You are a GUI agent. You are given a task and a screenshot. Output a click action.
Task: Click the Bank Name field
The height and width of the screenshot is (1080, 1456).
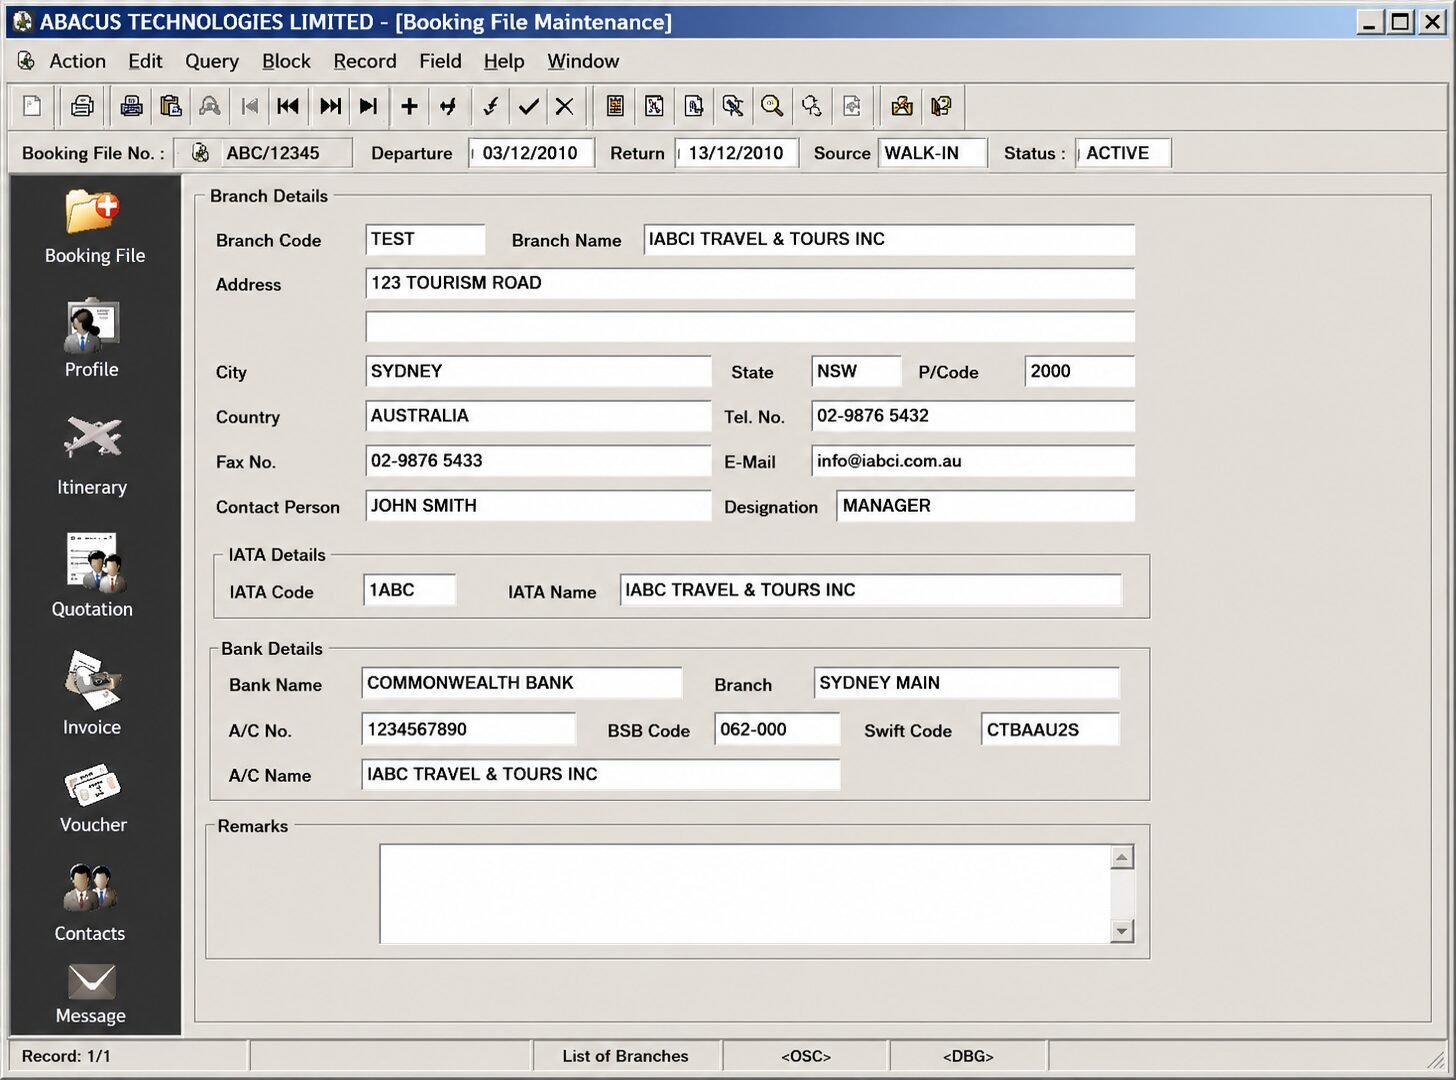(x=521, y=683)
